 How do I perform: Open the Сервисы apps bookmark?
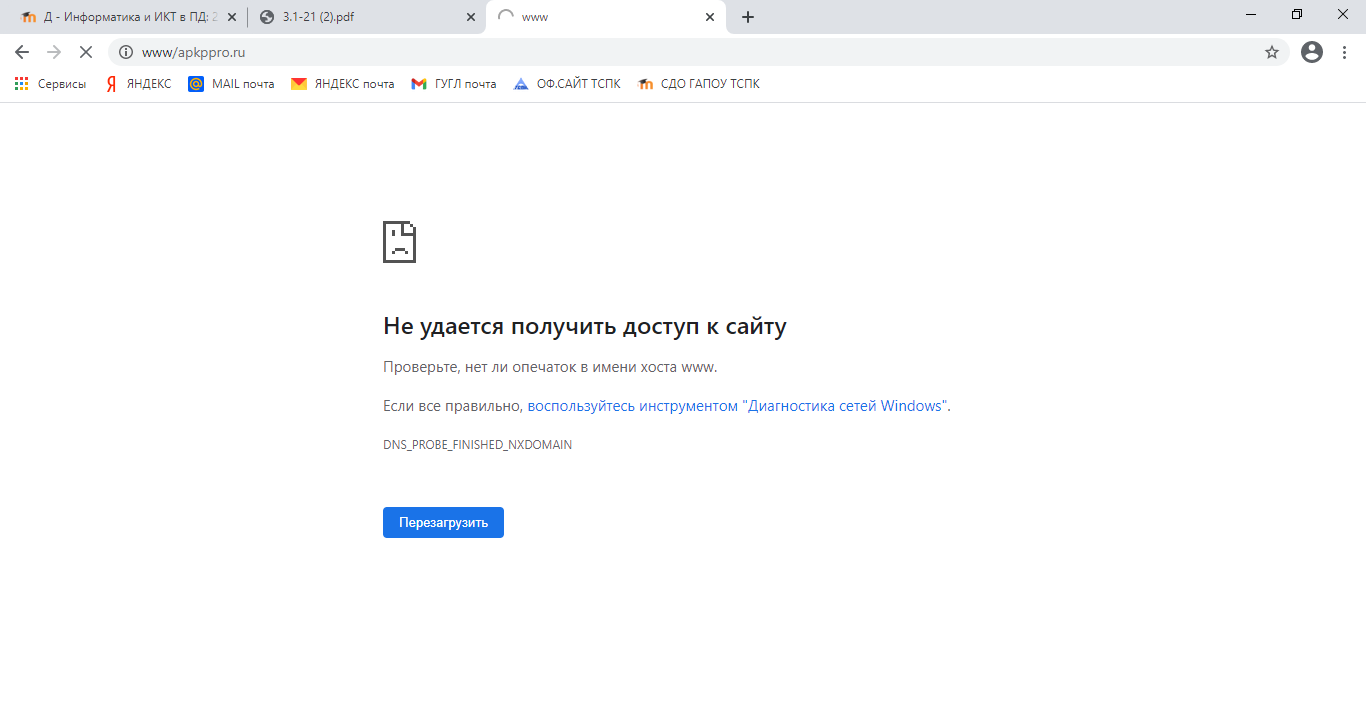50,84
